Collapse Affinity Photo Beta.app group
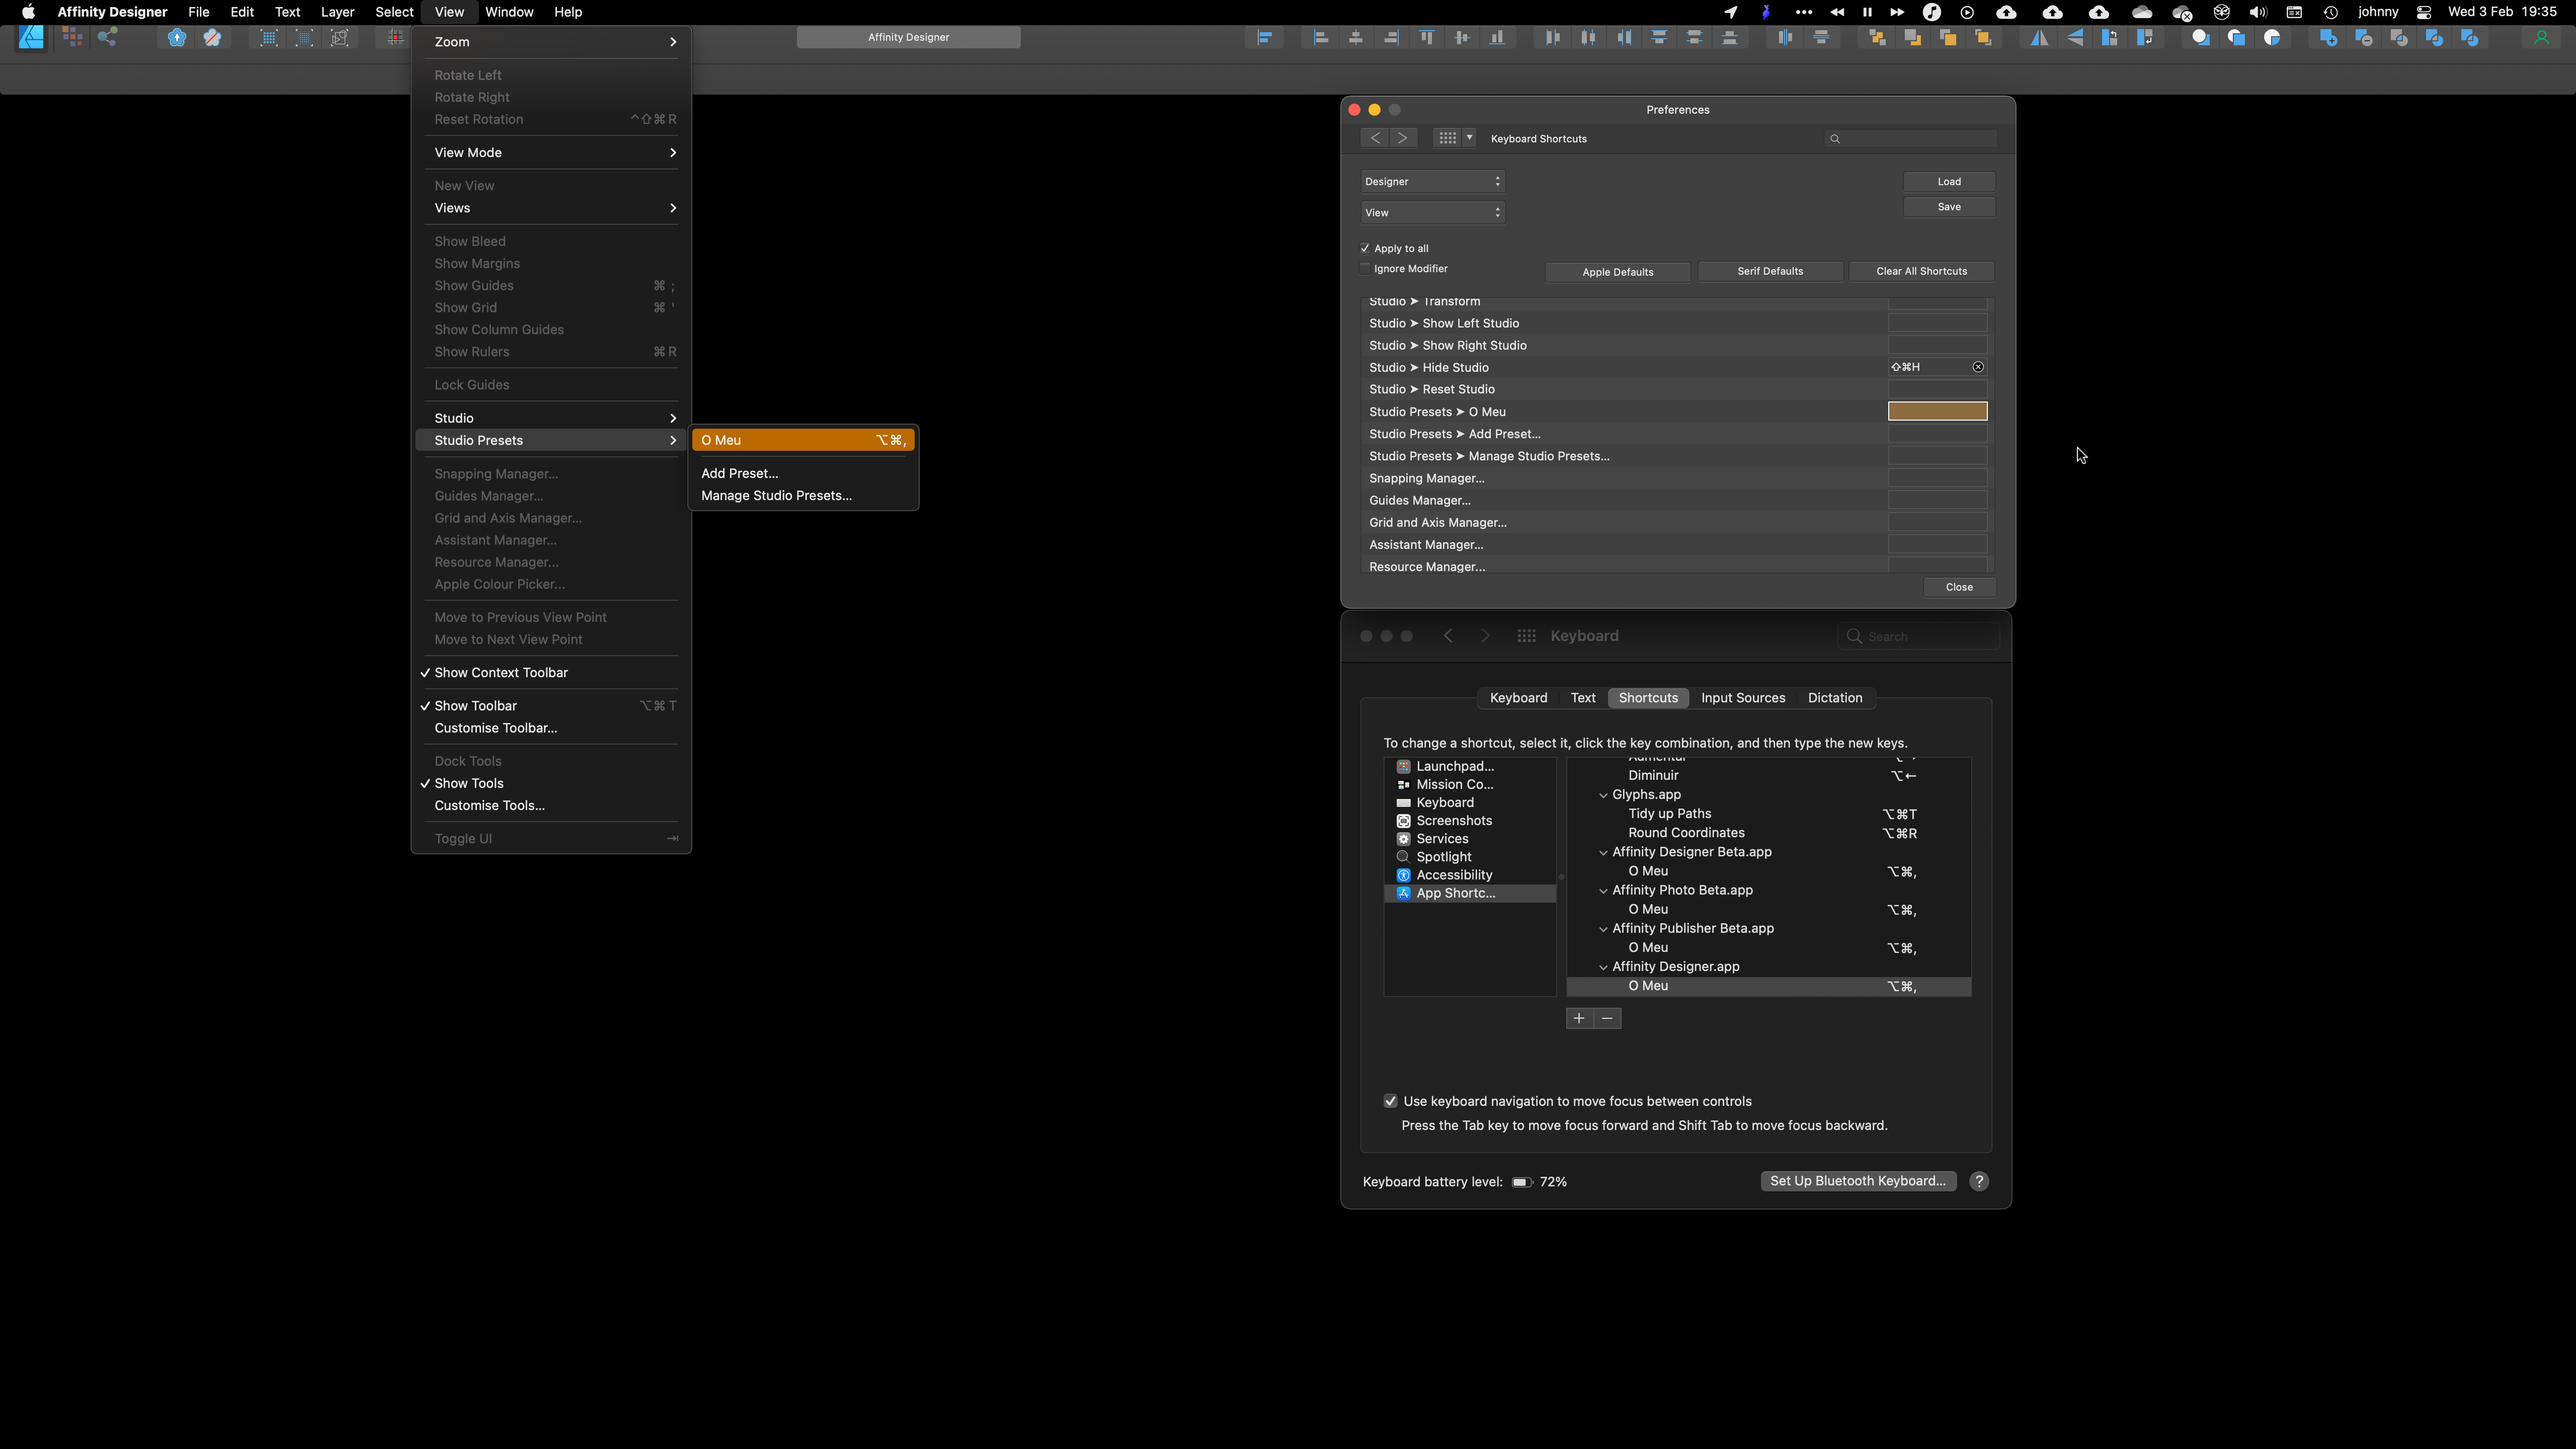The height and width of the screenshot is (1449, 2576). (x=1604, y=890)
